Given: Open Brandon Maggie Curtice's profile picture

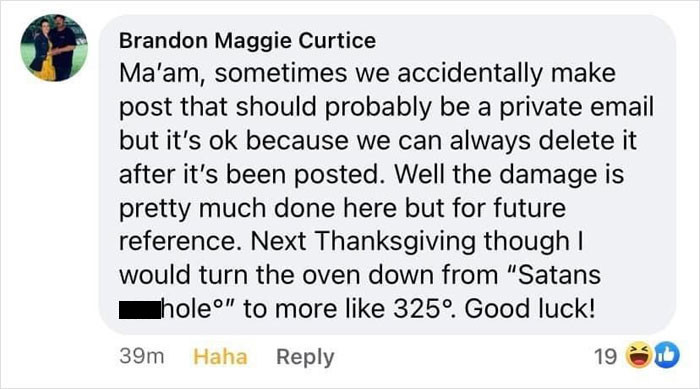Looking at the screenshot, I should 54,48.
